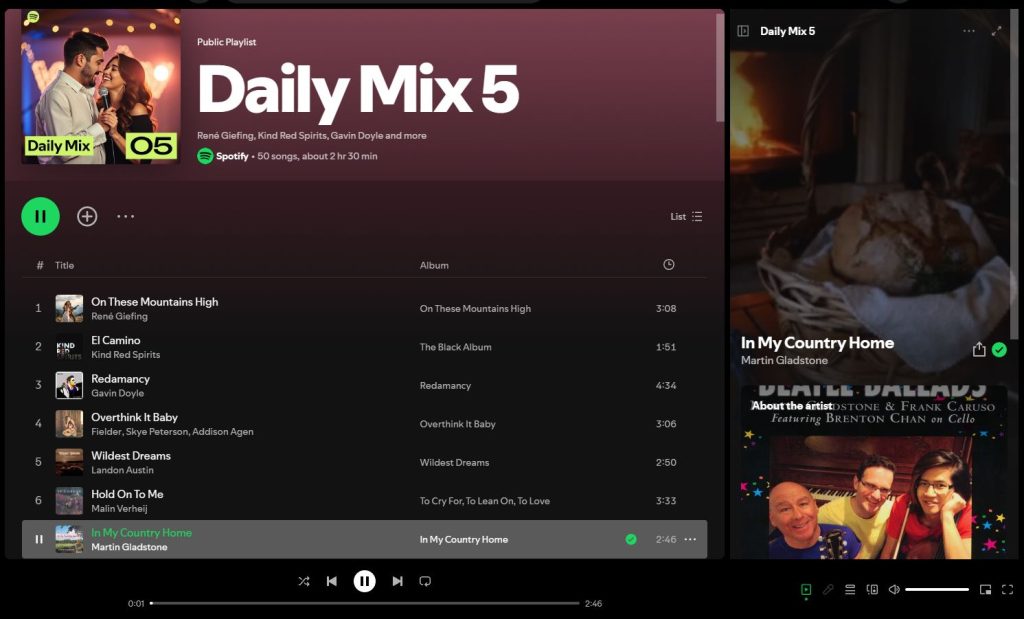Pause icon in the In My Country Home row

(39, 539)
